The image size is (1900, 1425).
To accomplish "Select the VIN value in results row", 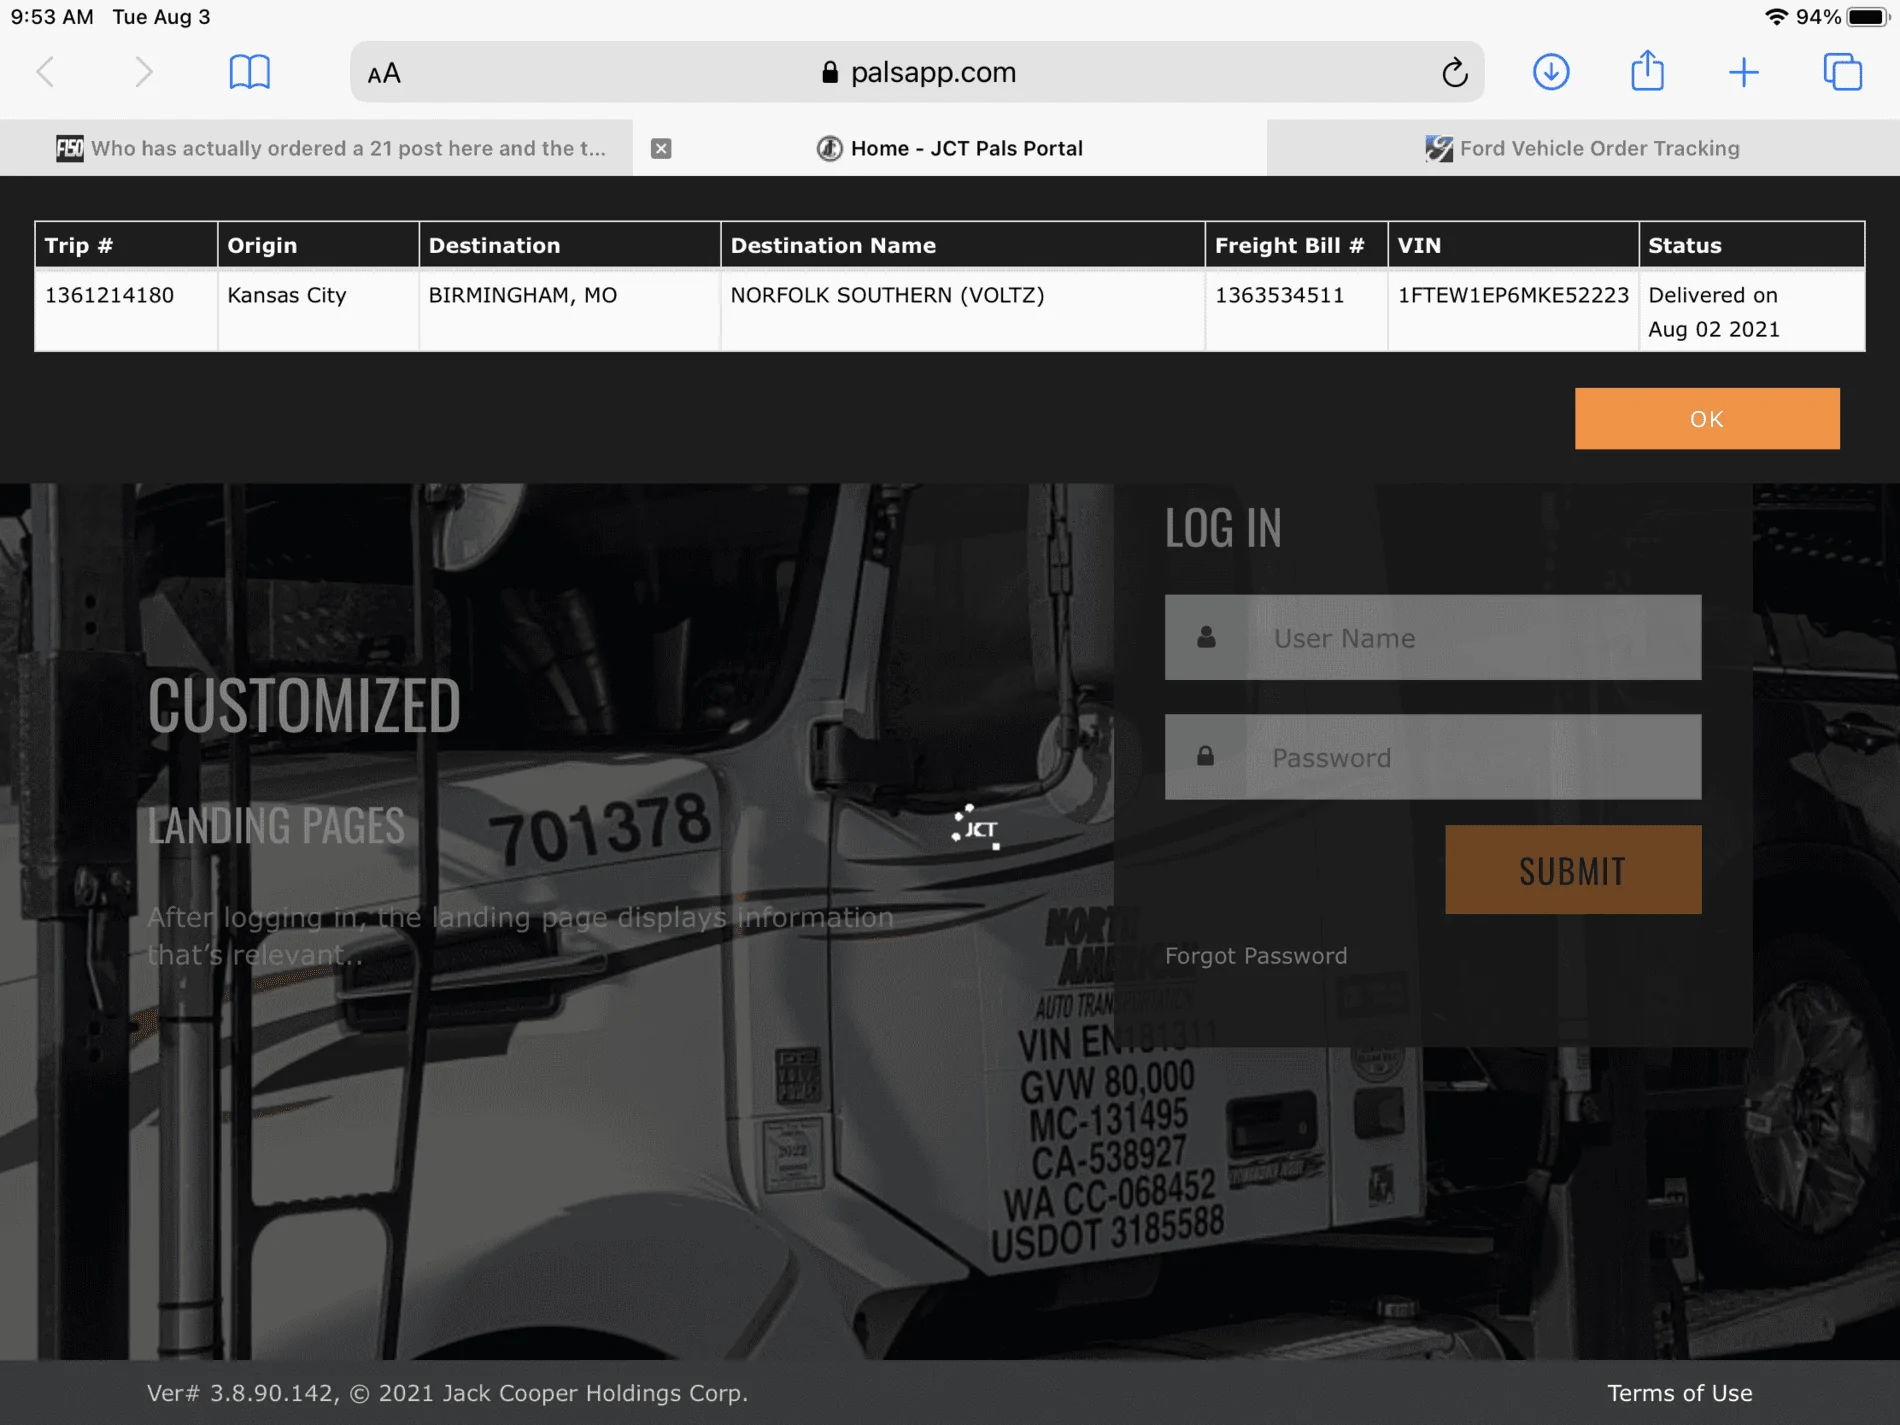I will (1512, 295).
